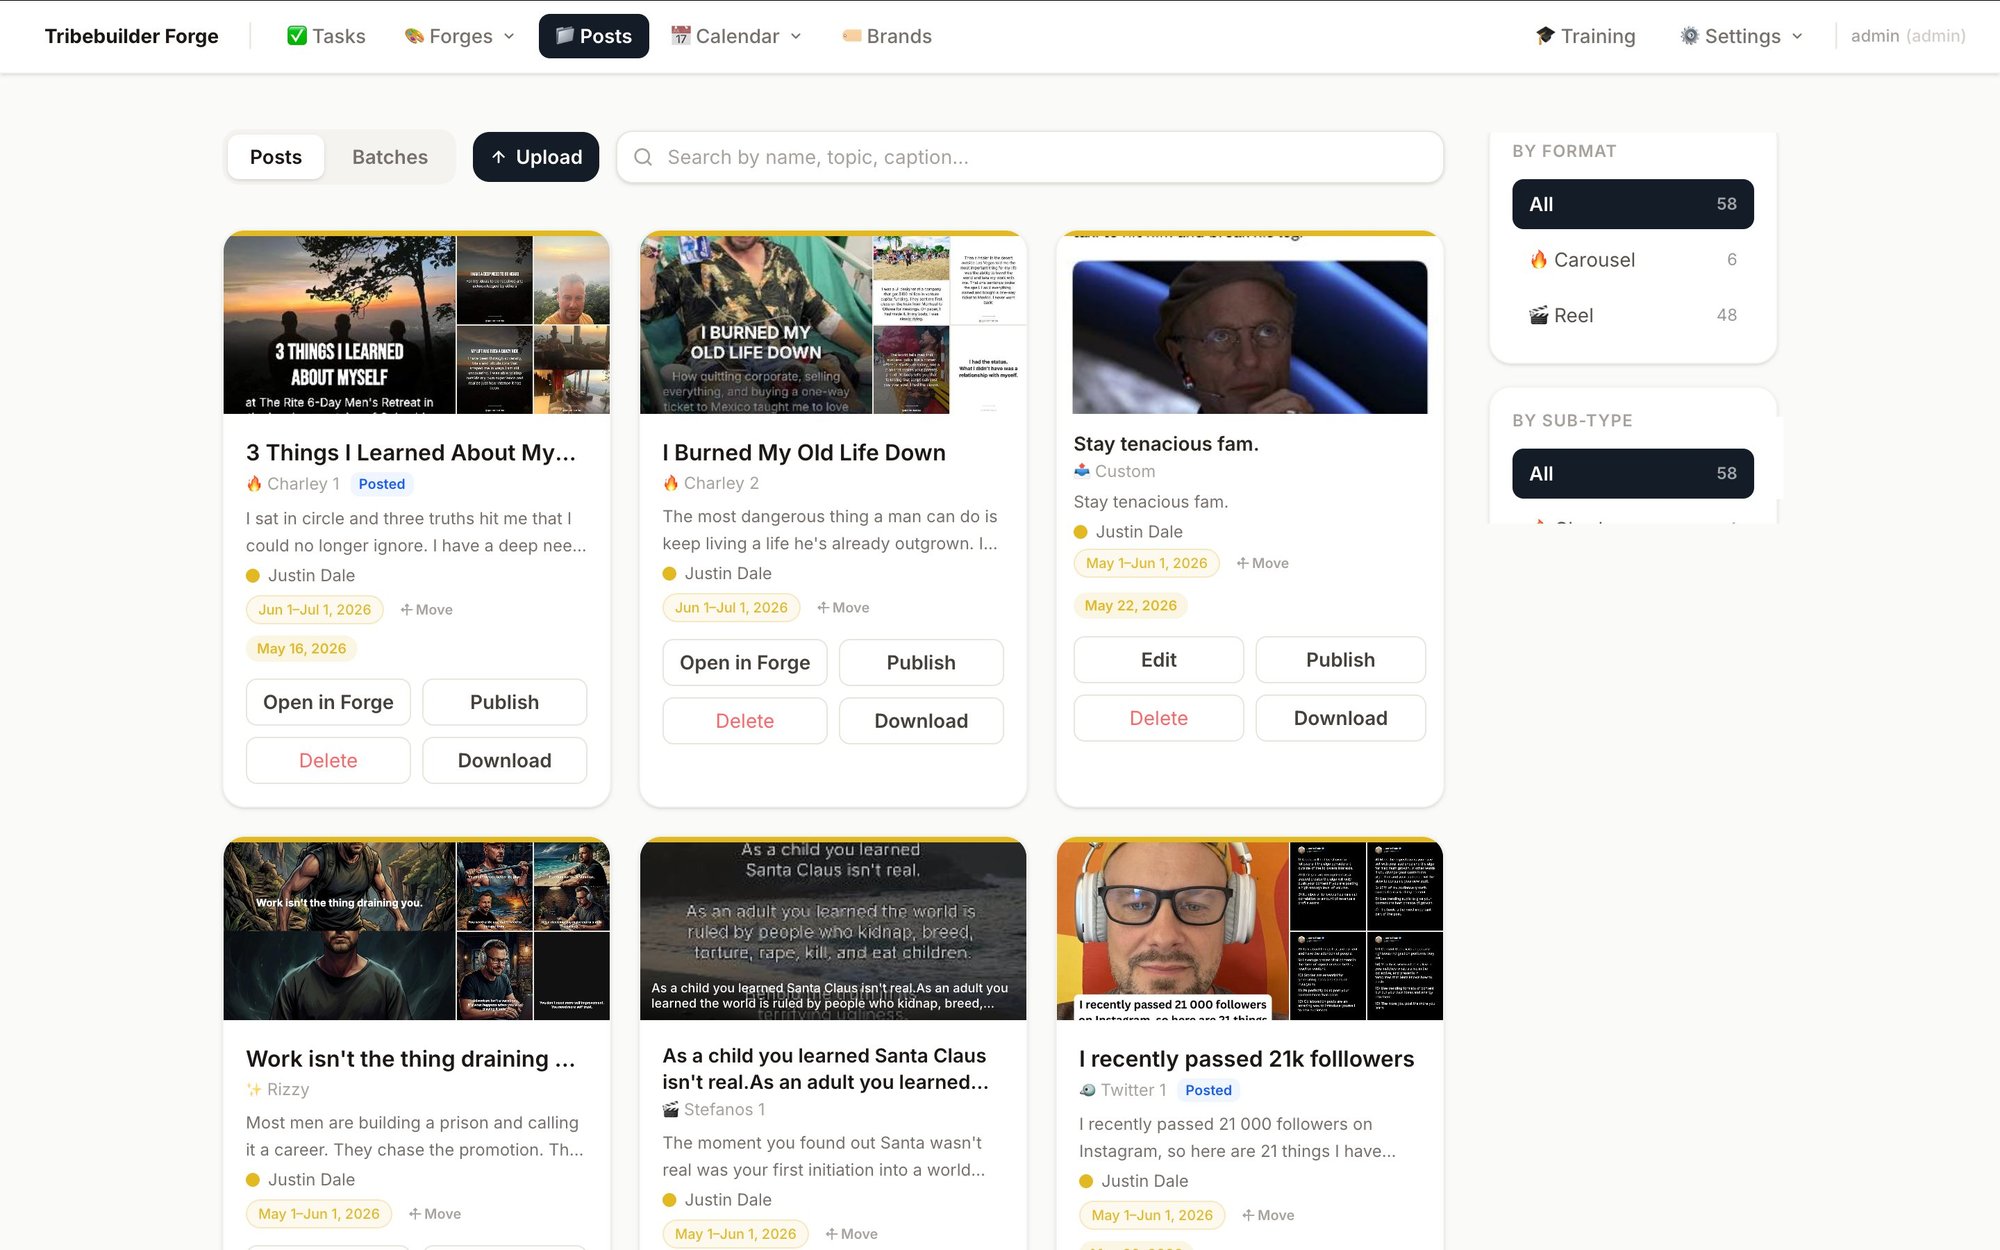Expand the Forges dropdown menu
The height and width of the screenshot is (1250, 2000).
click(x=460, y=36)
